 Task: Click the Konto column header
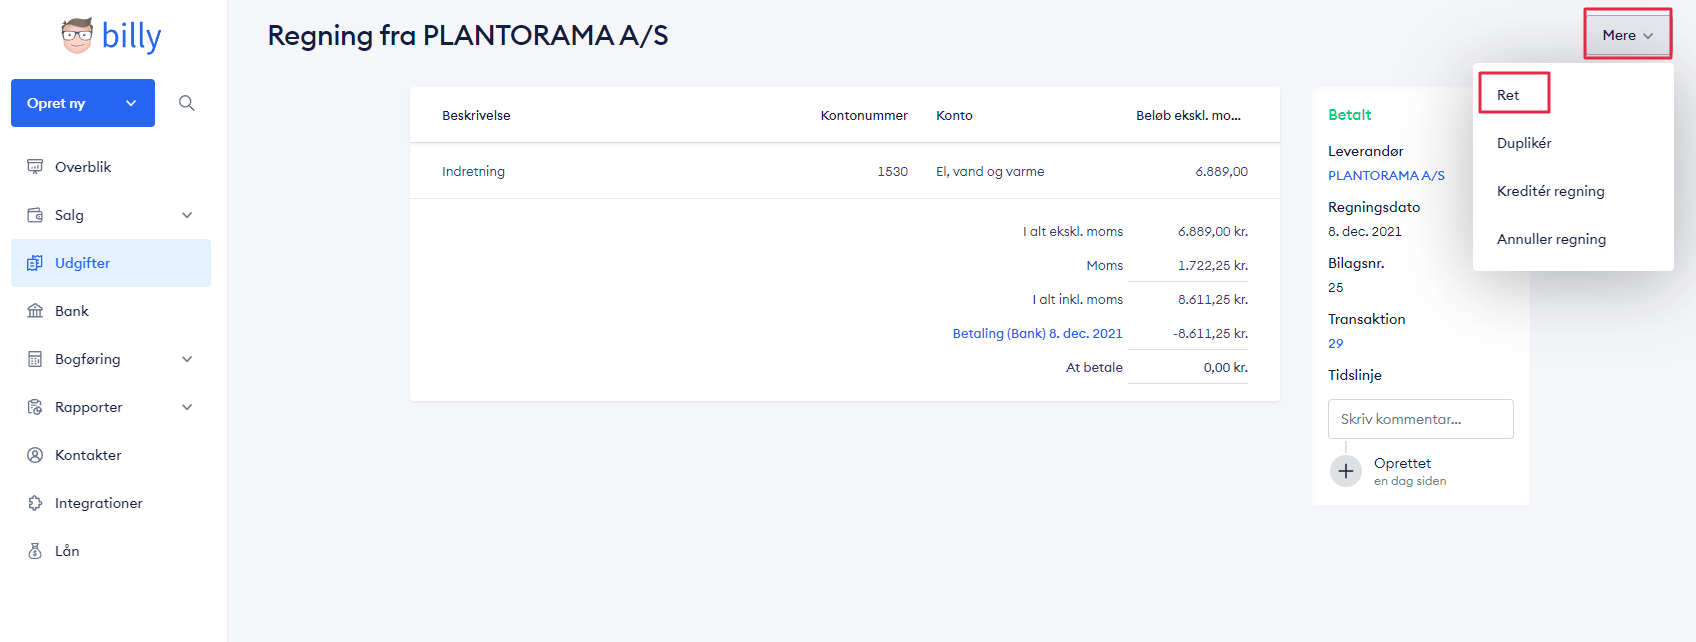pos(954,115)
